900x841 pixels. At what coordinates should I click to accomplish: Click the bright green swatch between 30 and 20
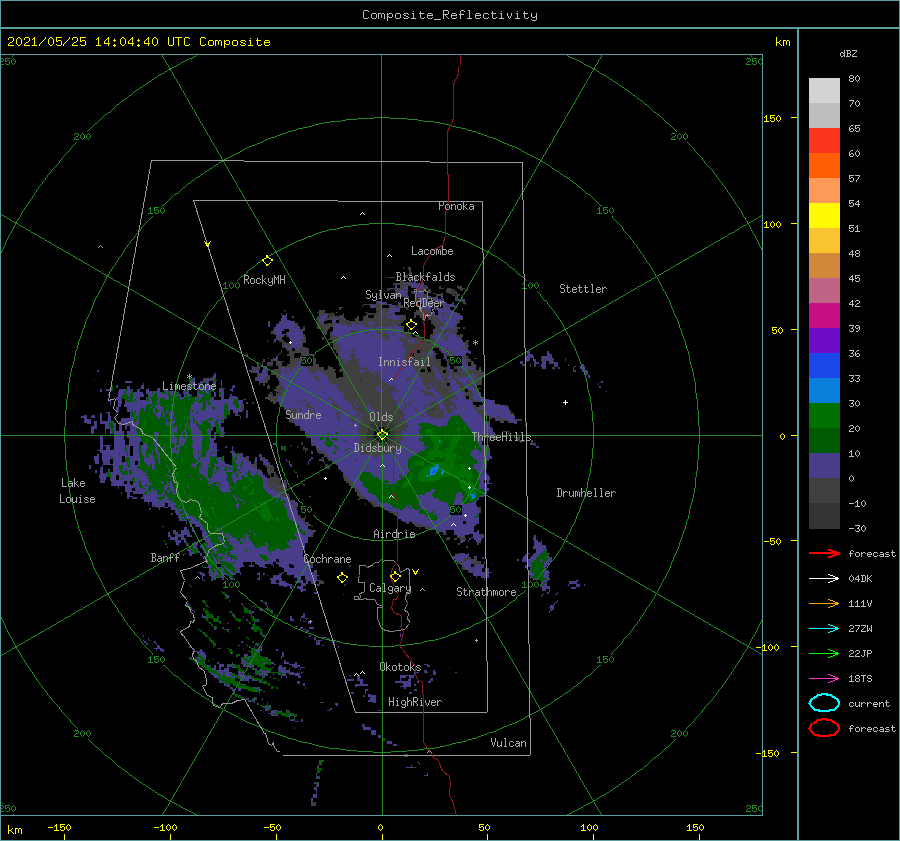pos(824,416)
